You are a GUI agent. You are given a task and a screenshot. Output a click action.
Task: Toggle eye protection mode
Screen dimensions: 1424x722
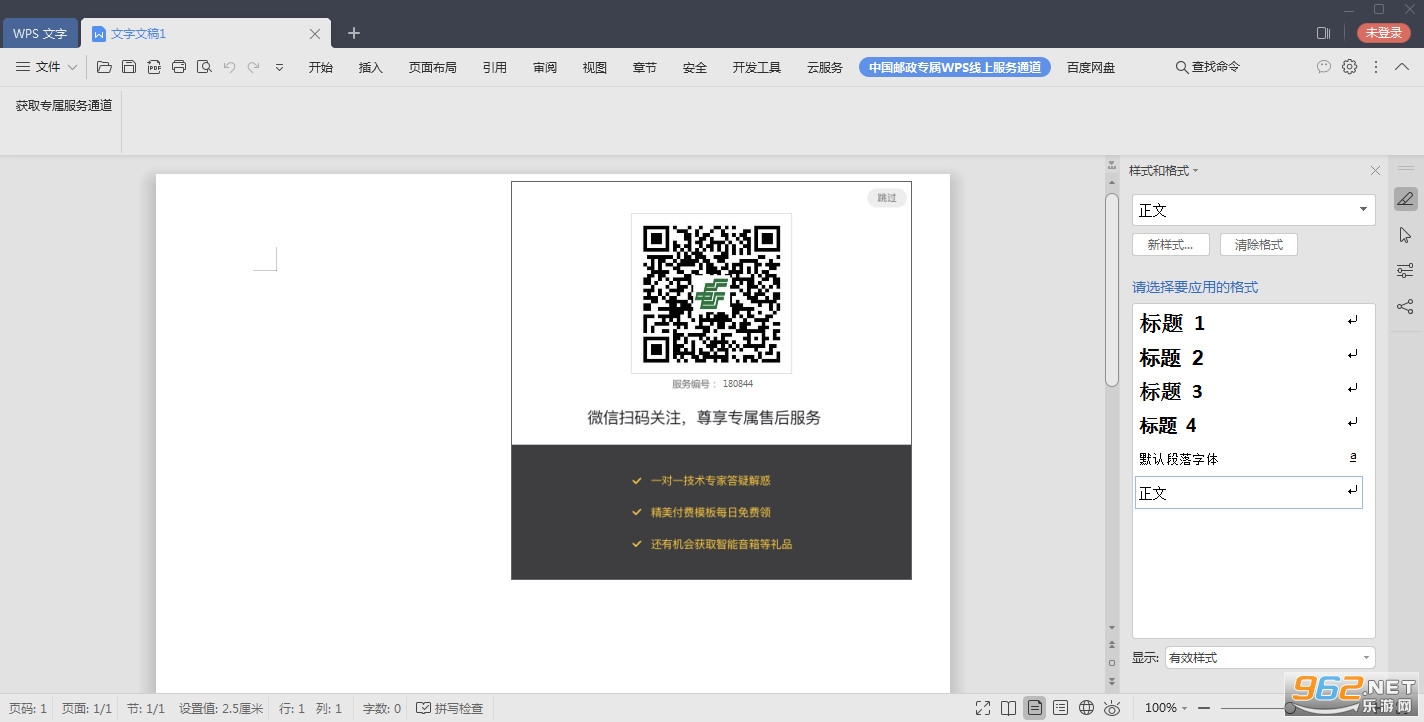click(x=1112, y=708)
